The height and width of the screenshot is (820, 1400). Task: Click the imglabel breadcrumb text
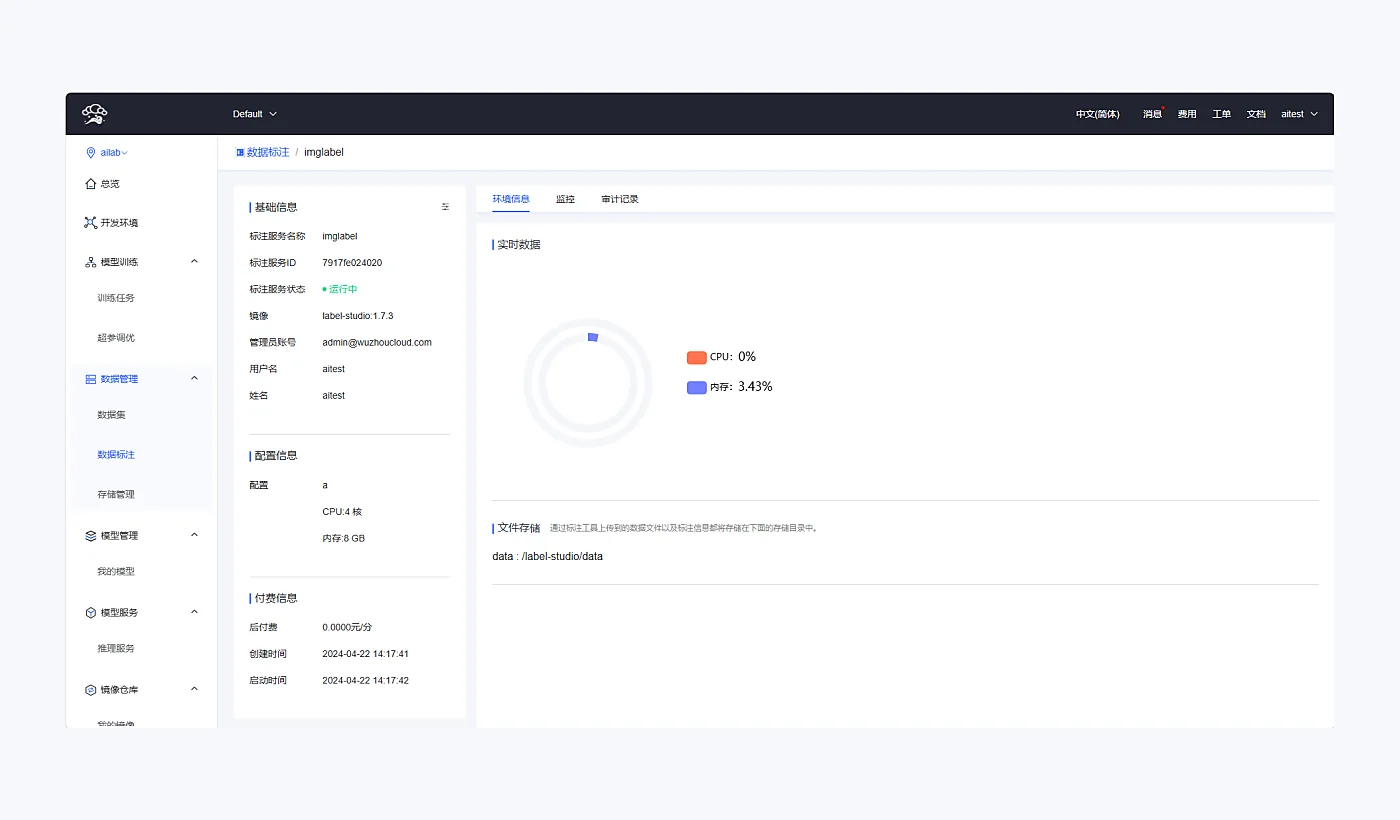[324, 152]
